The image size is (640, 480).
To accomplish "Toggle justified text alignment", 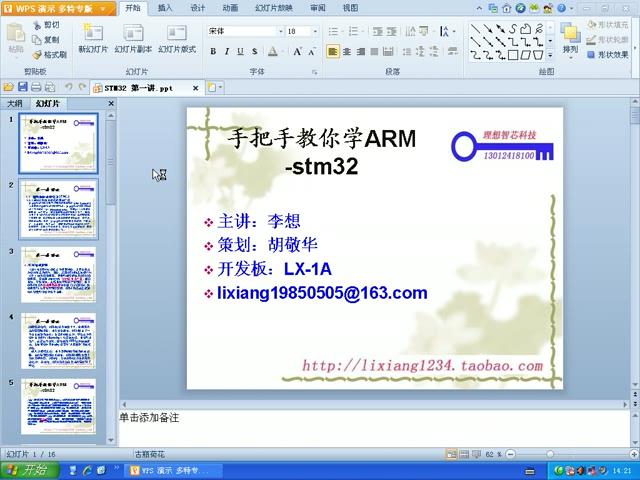I will 374,51.
